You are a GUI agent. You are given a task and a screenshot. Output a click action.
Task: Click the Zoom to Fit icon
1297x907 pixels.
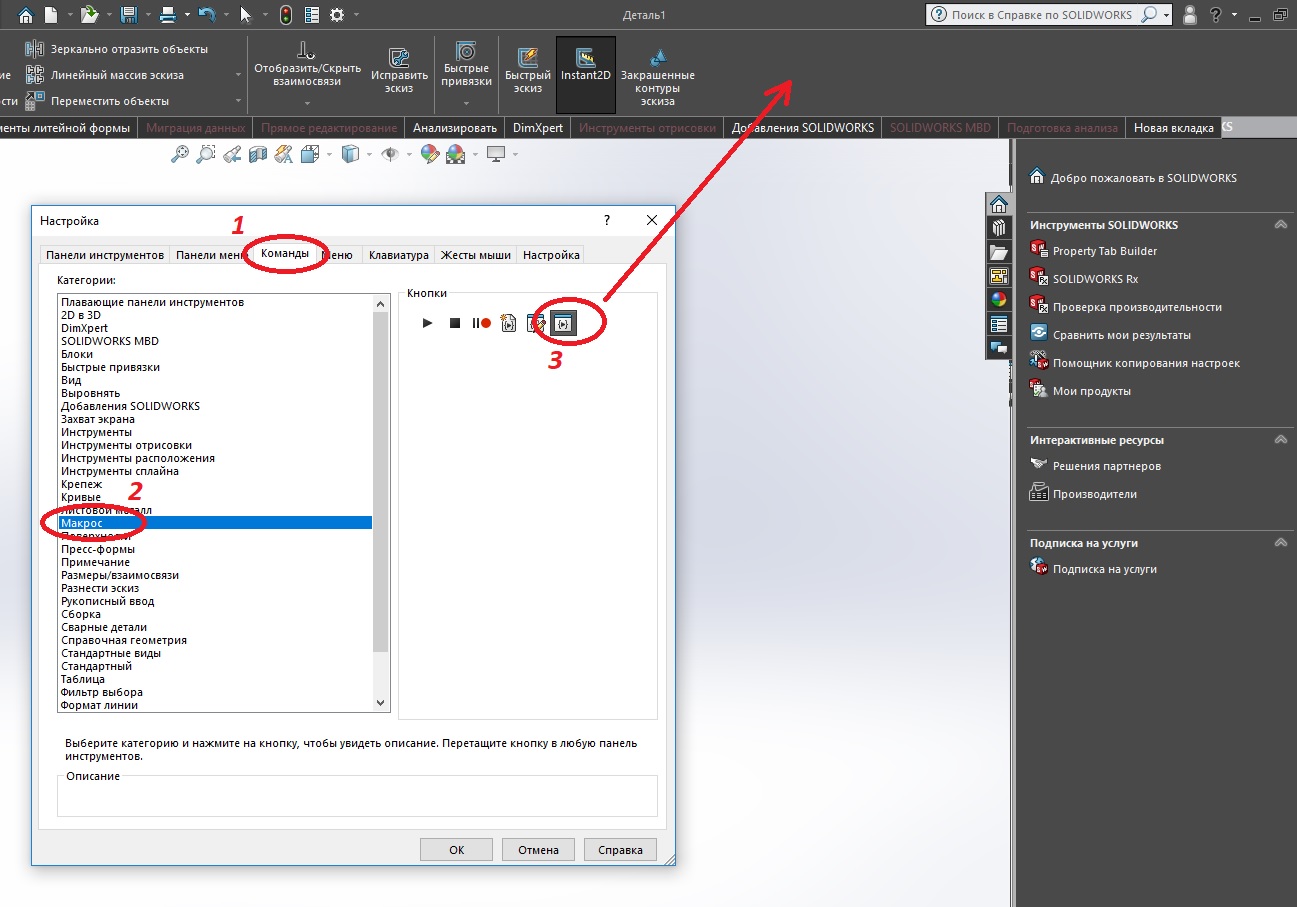click(180, 154)
